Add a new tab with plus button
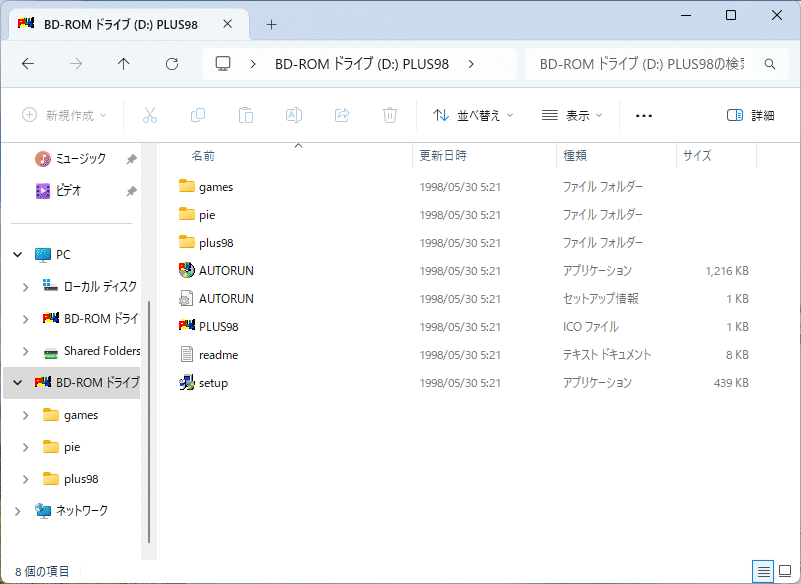Image resolution: width=801 pixels, height=584 pixels. click(271, 25)
